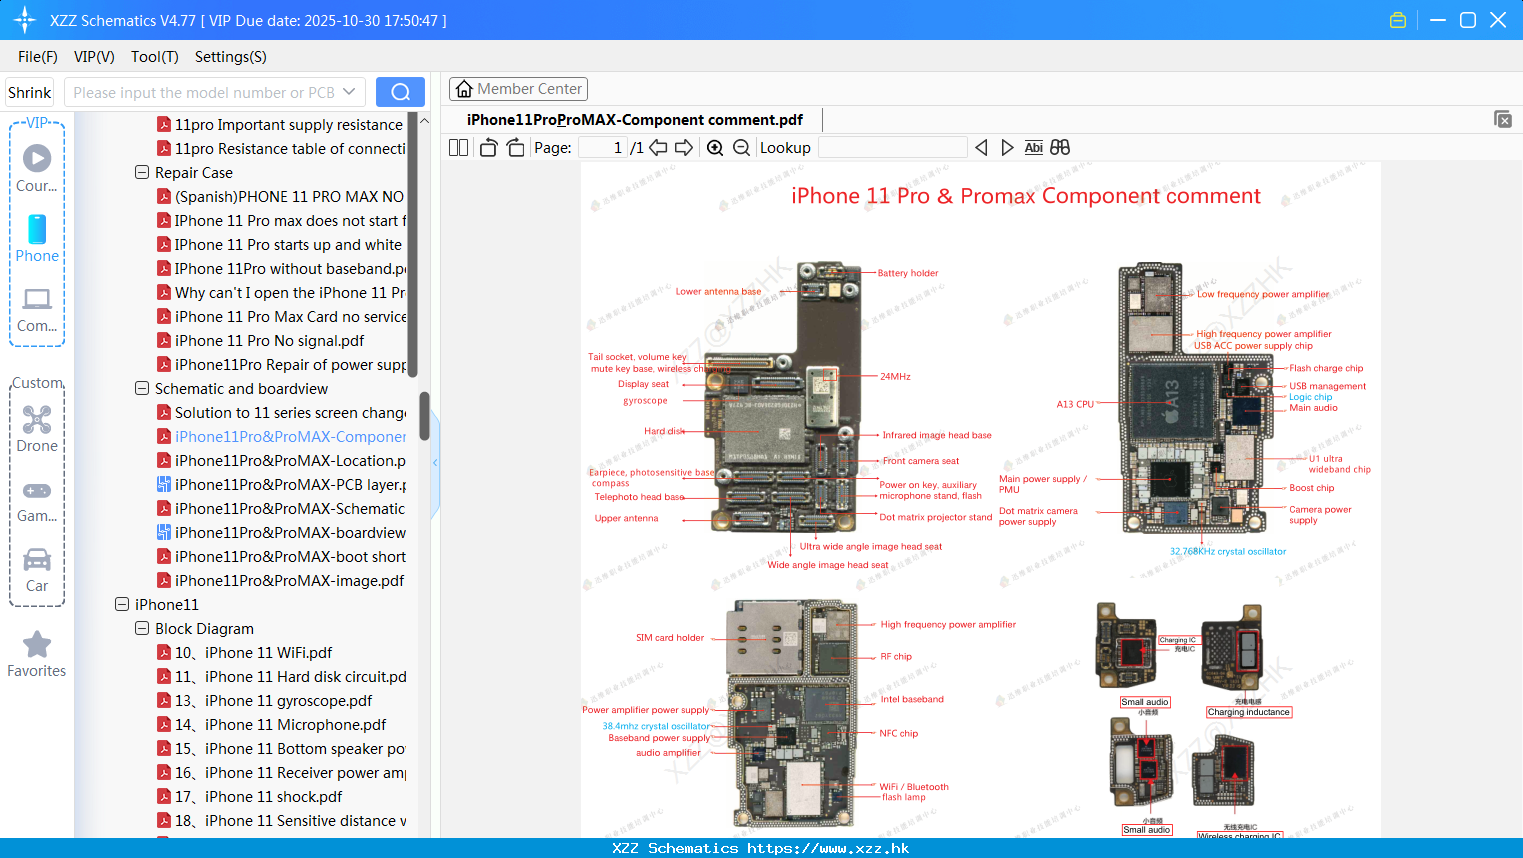Screen dimensions: 1523x858
Task: Open iPhone 11 Pro starts up and white
Action: click(279, 244)
